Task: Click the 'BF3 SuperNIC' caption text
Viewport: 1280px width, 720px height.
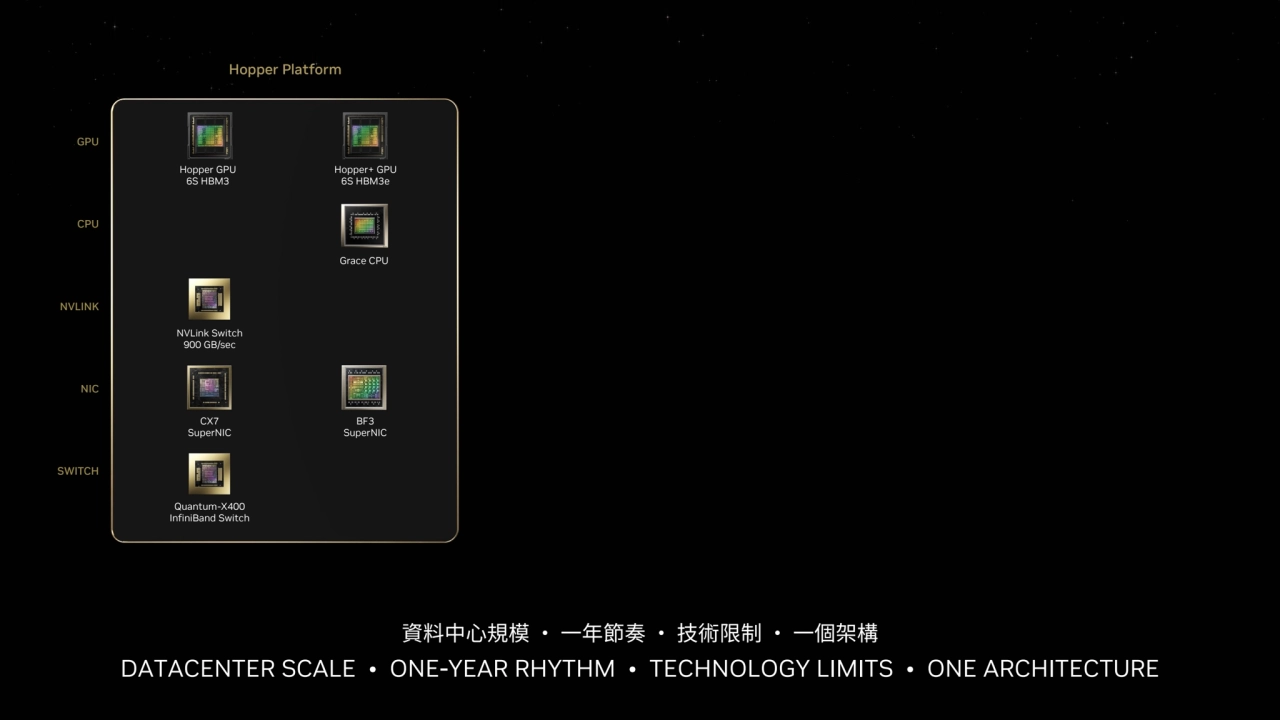Action: tap(365, 427)
